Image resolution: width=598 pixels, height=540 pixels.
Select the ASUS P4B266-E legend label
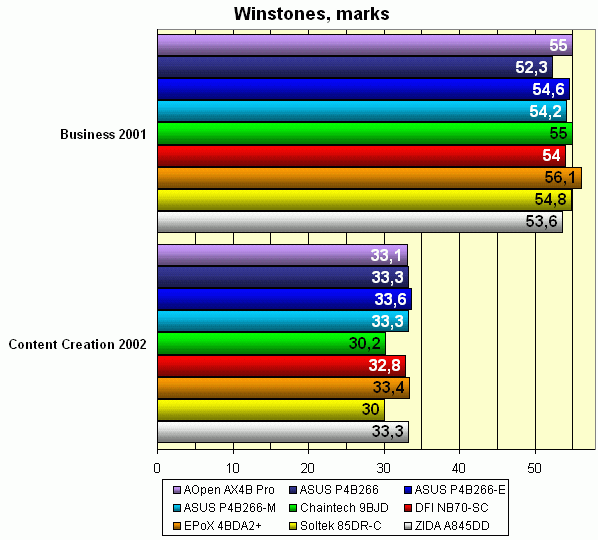point(460,490)
